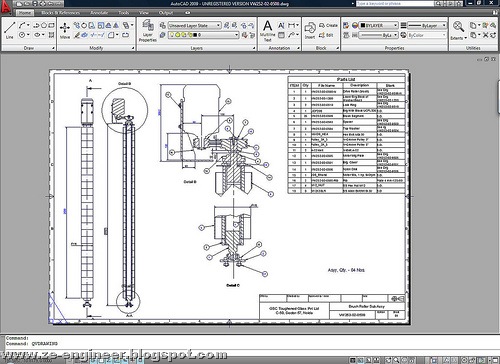Open the AutoCAD application menu logo
Image resolution: width=500 pixels, height=364 pixels.
coord(6,6)
